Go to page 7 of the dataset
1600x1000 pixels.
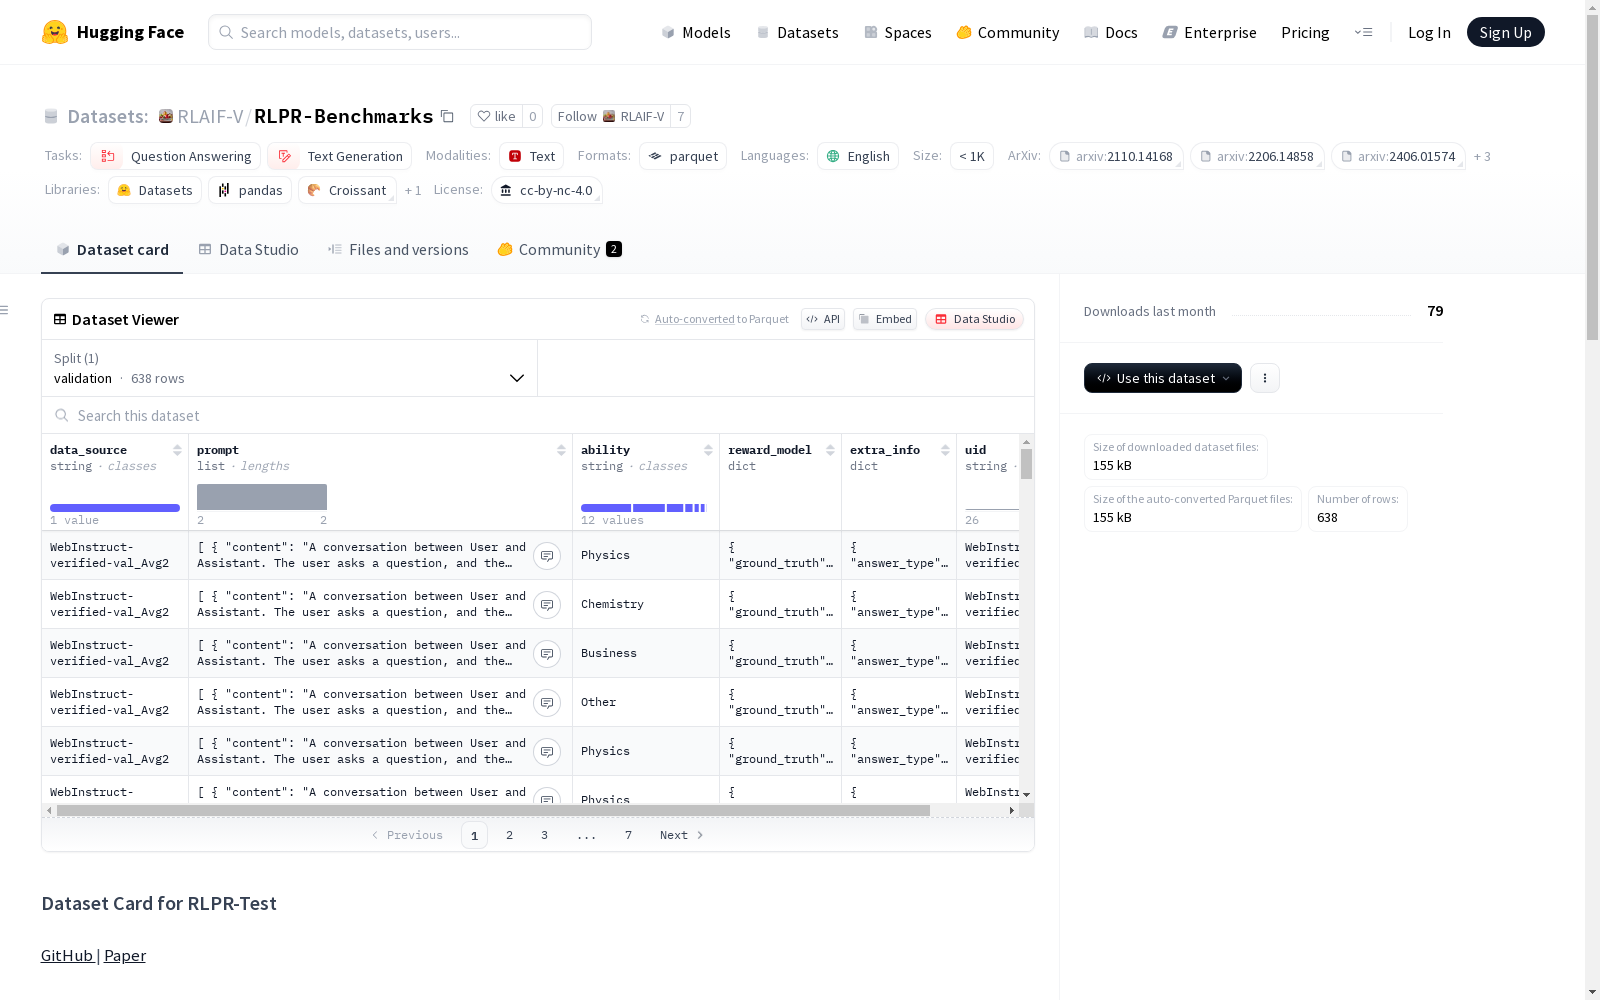click(x=628, y=835)
